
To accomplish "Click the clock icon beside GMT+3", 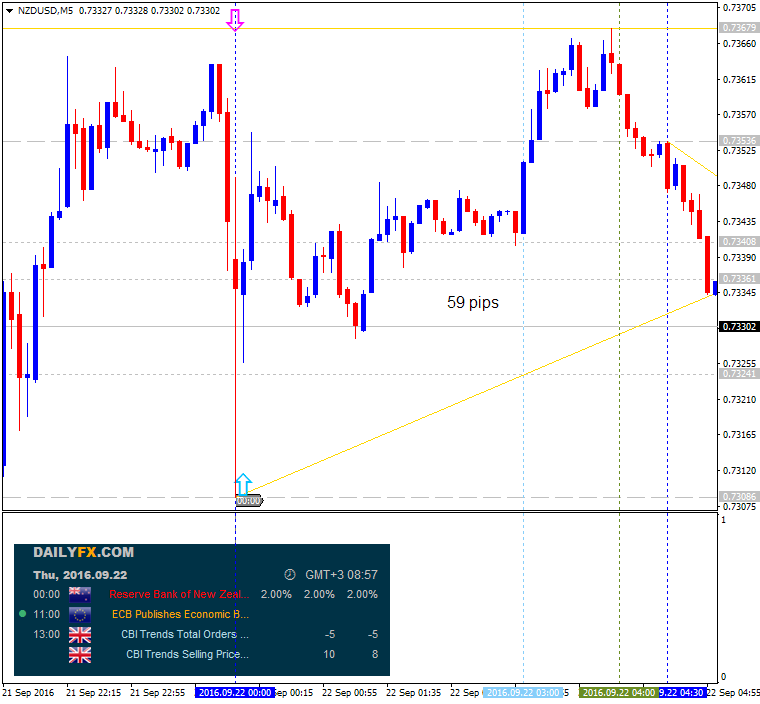I will point(289,575).
